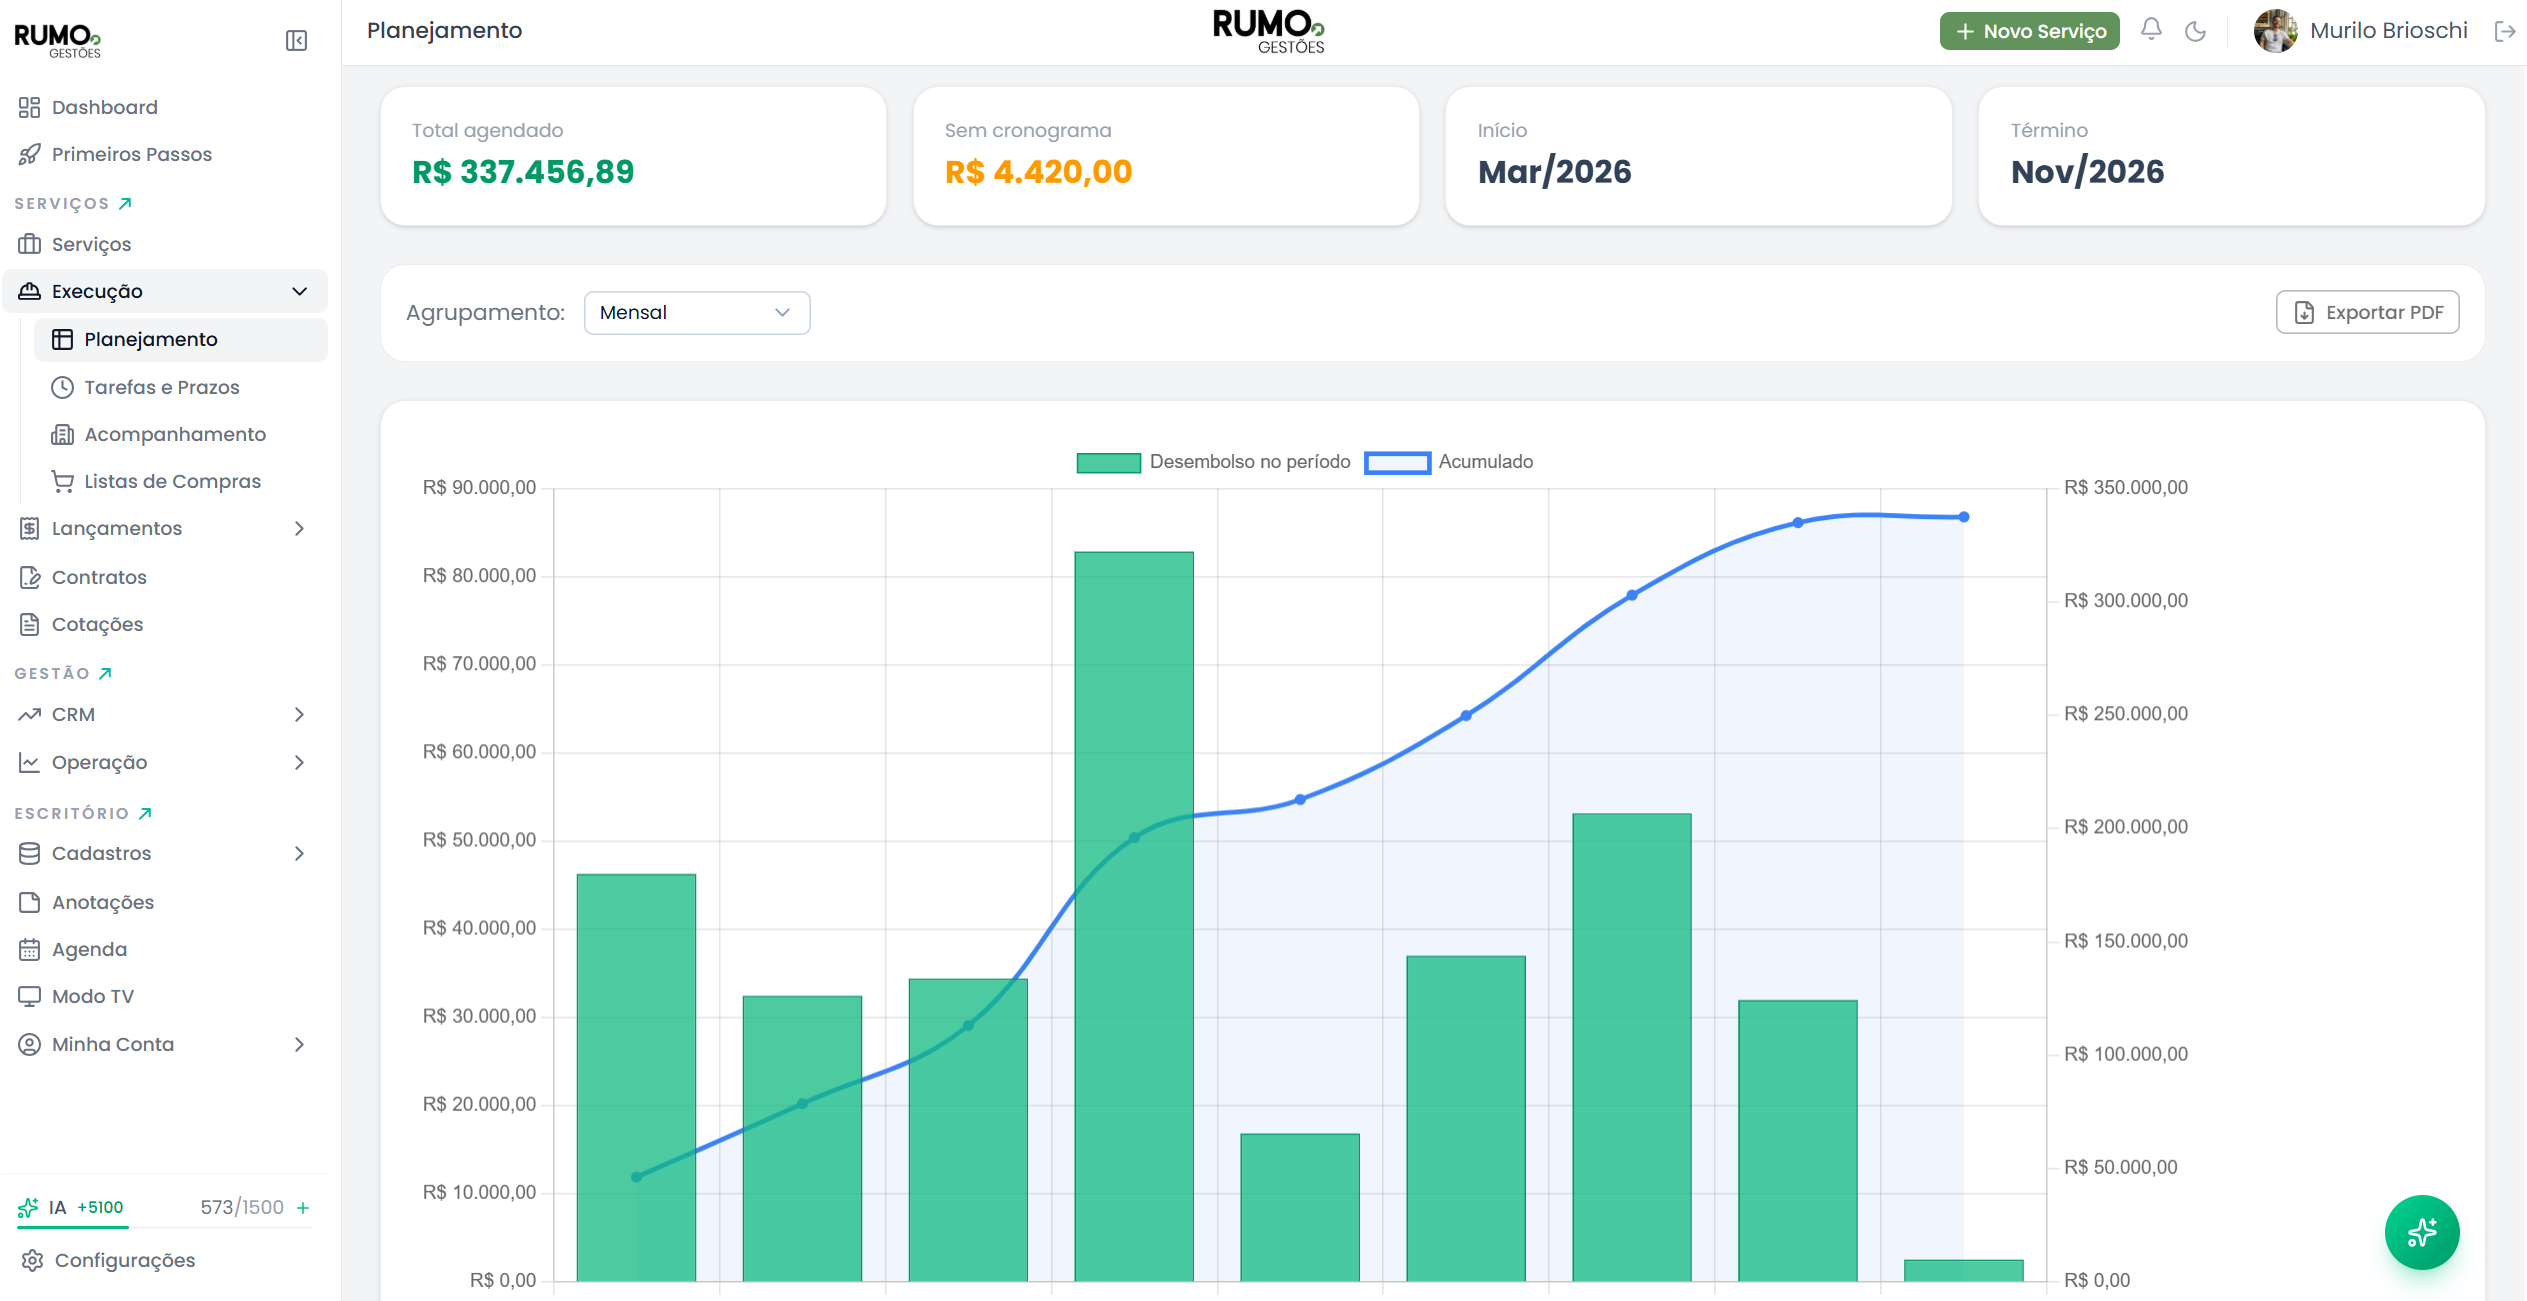Click the Configurações gear icon
Image resolution: width=2527 pixels, height=1301 pixels.
(x=32, y=1260)
